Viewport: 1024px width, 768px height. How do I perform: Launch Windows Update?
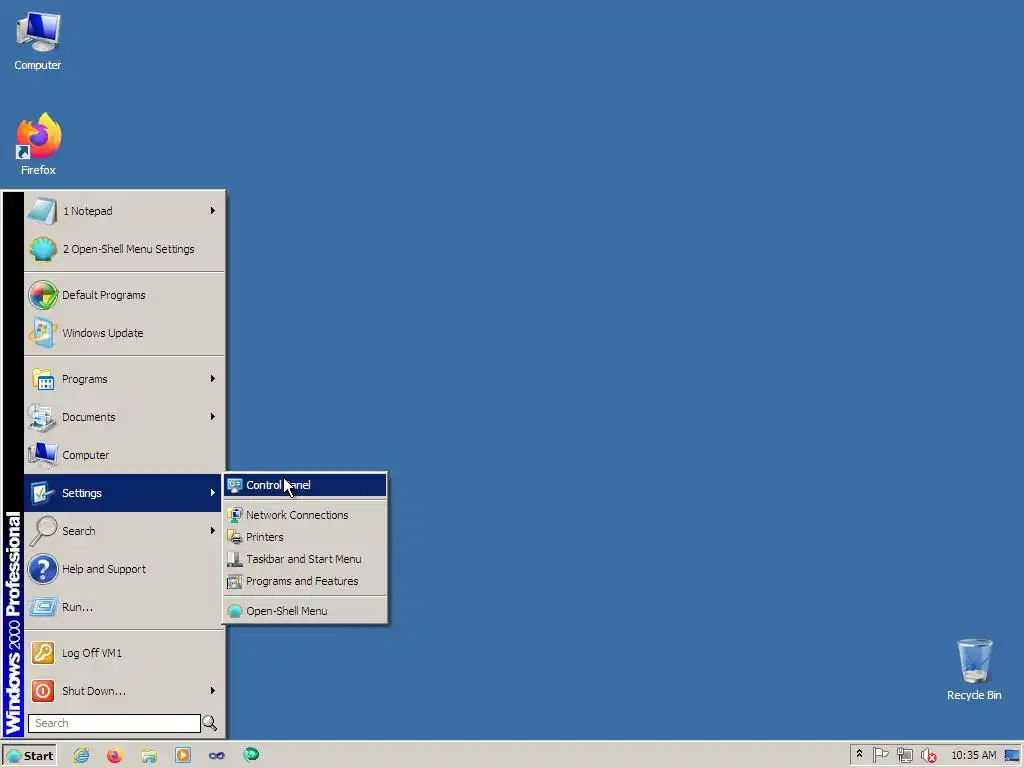tap(124, 333)
